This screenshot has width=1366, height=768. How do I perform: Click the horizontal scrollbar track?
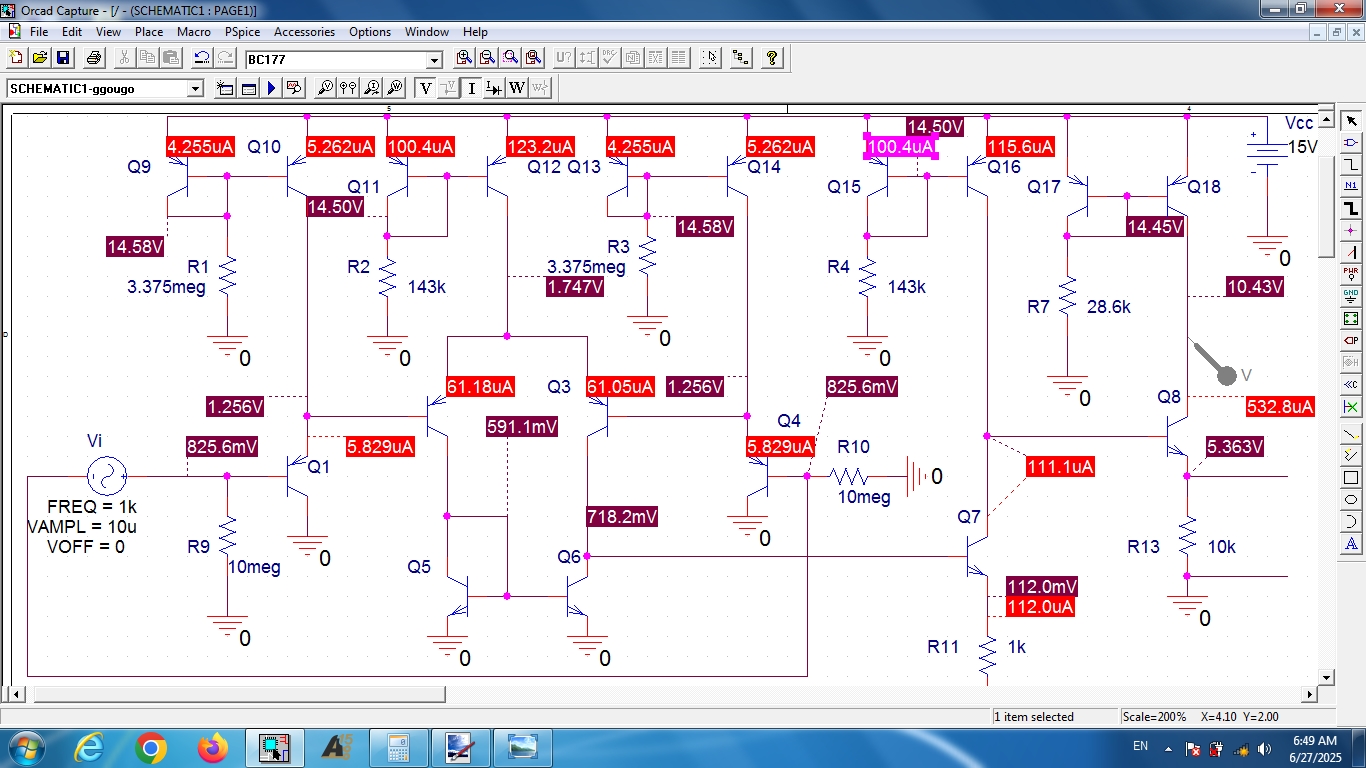click(870, 694)
